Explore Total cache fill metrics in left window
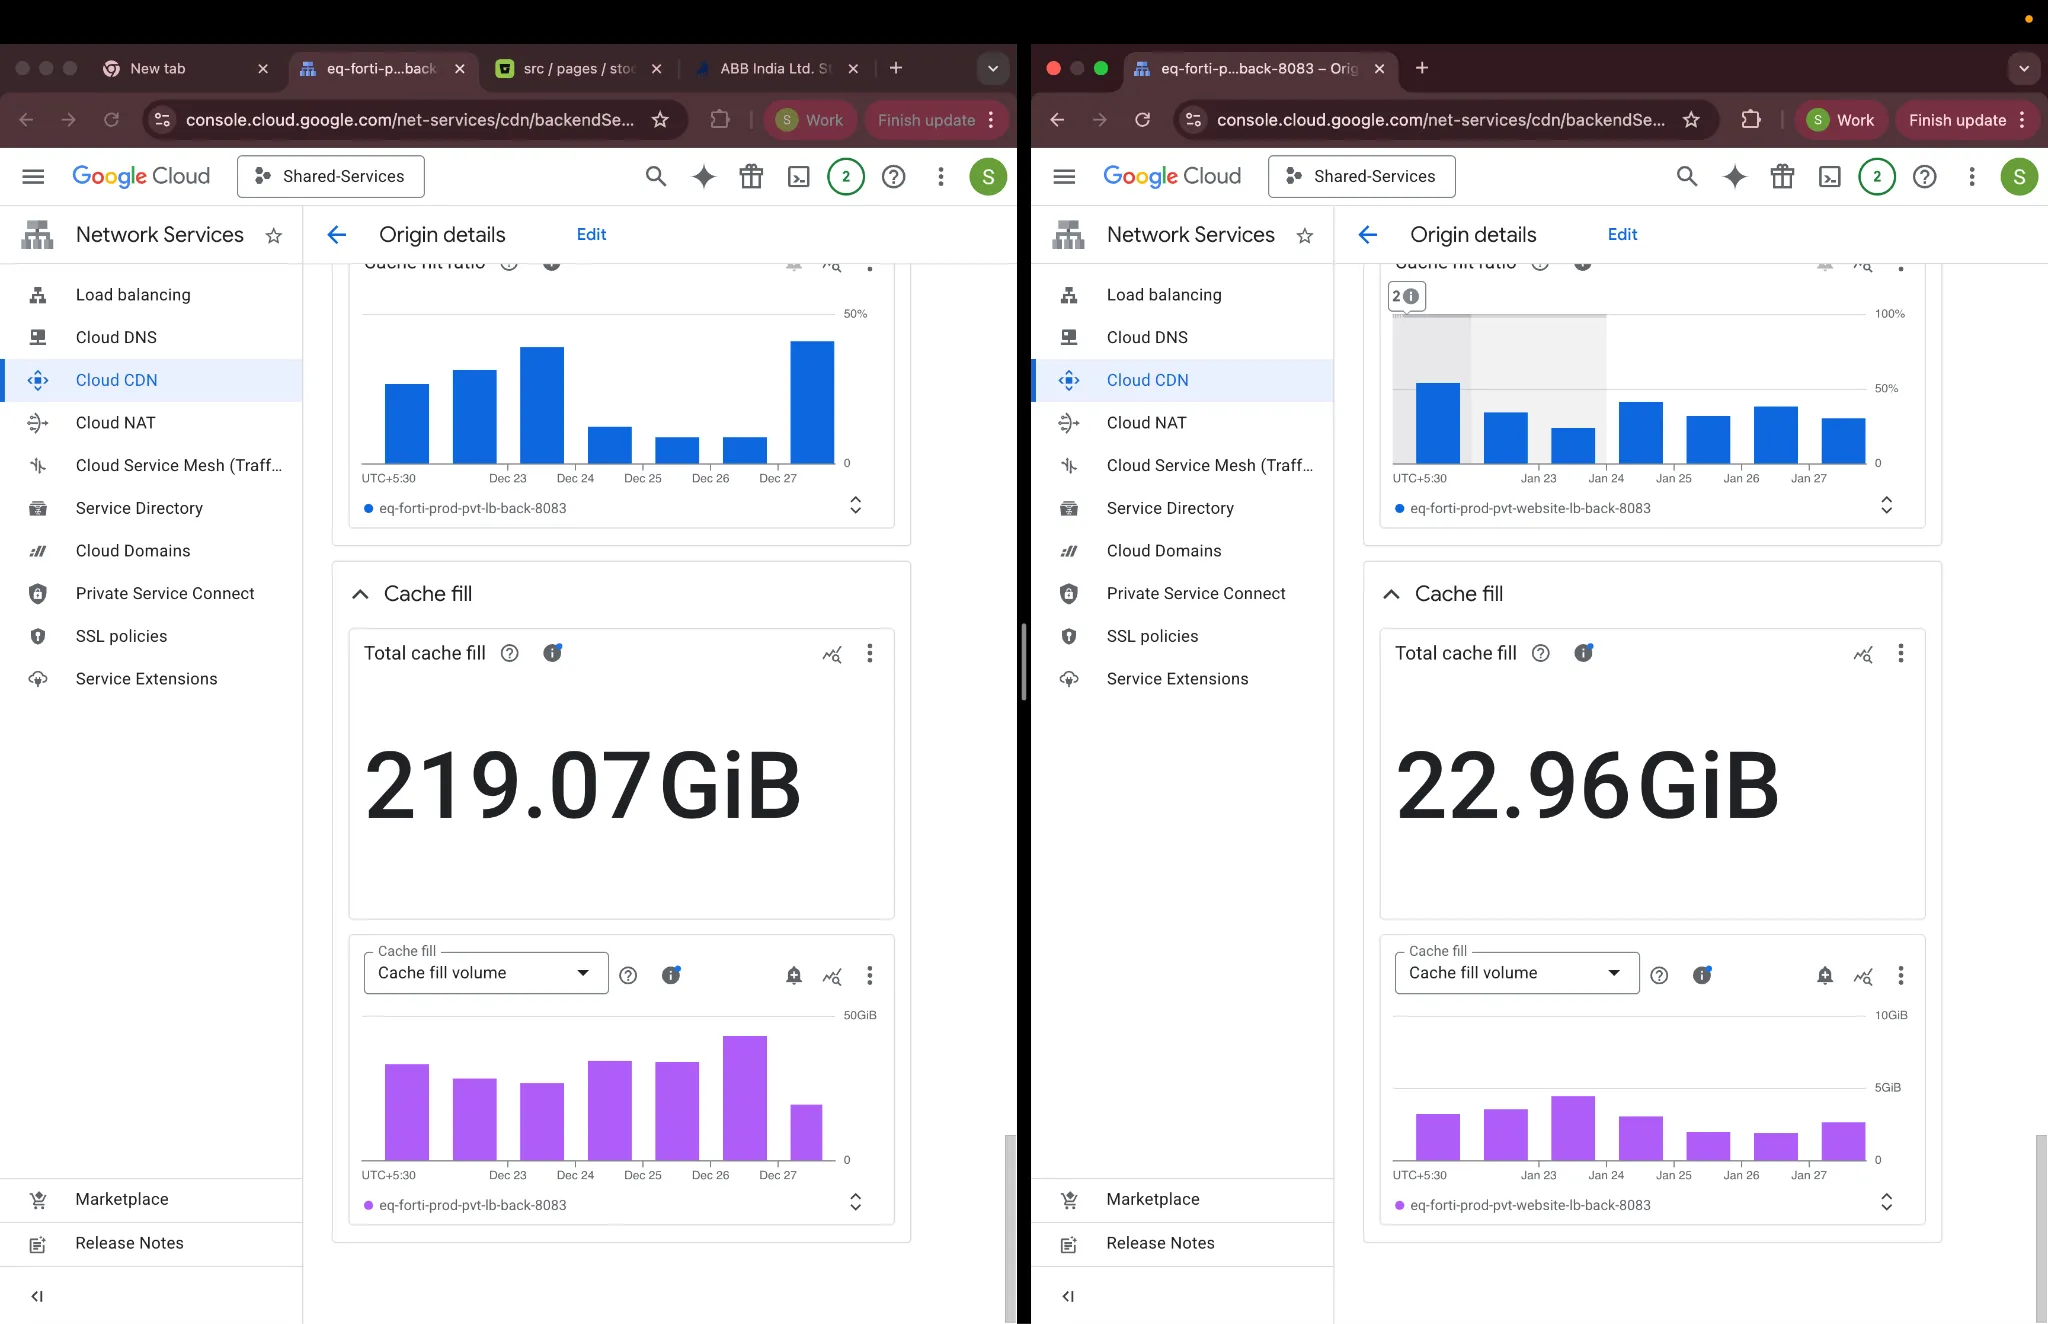 pos(832,654)
